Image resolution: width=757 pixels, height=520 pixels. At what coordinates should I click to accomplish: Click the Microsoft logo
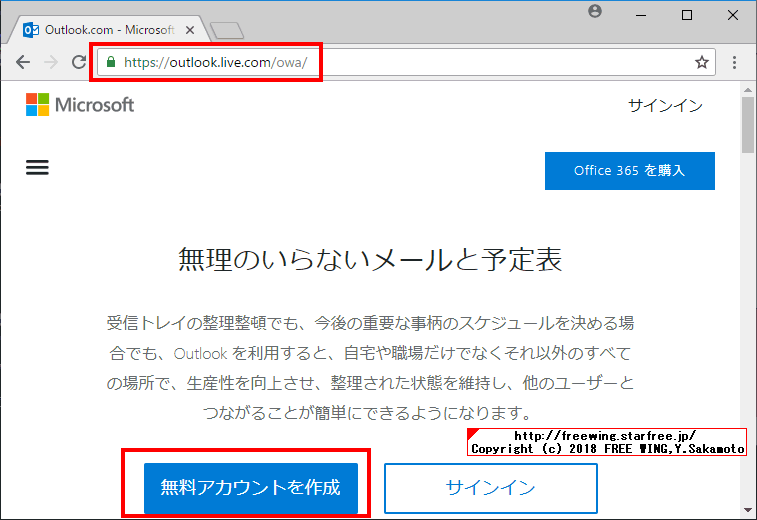(x=80, y=105)
